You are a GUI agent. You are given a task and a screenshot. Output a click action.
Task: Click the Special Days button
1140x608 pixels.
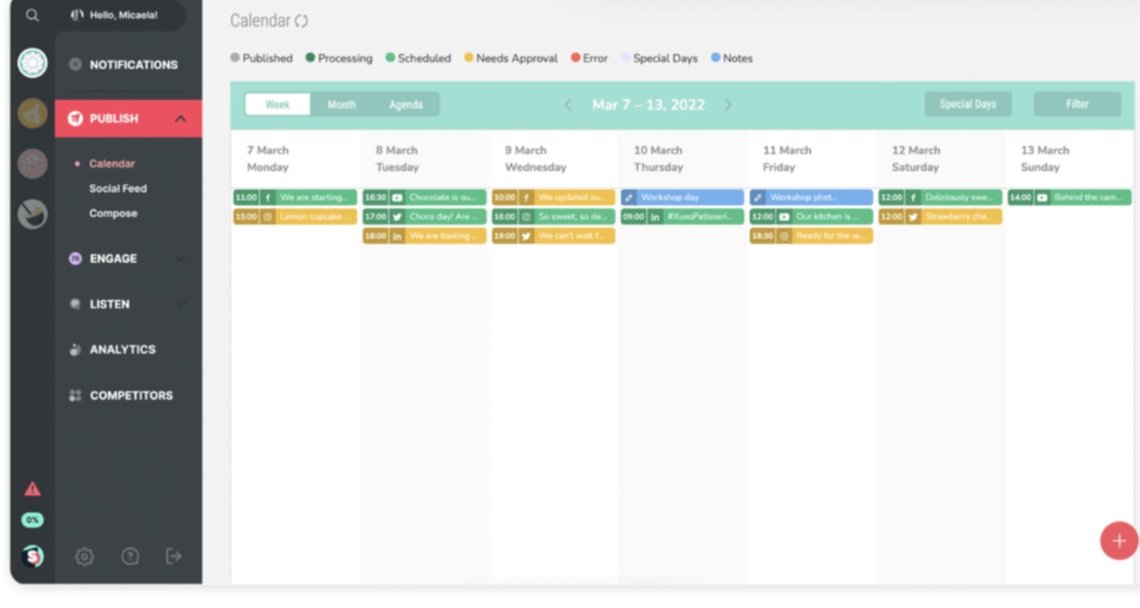(x=968, y=104)
